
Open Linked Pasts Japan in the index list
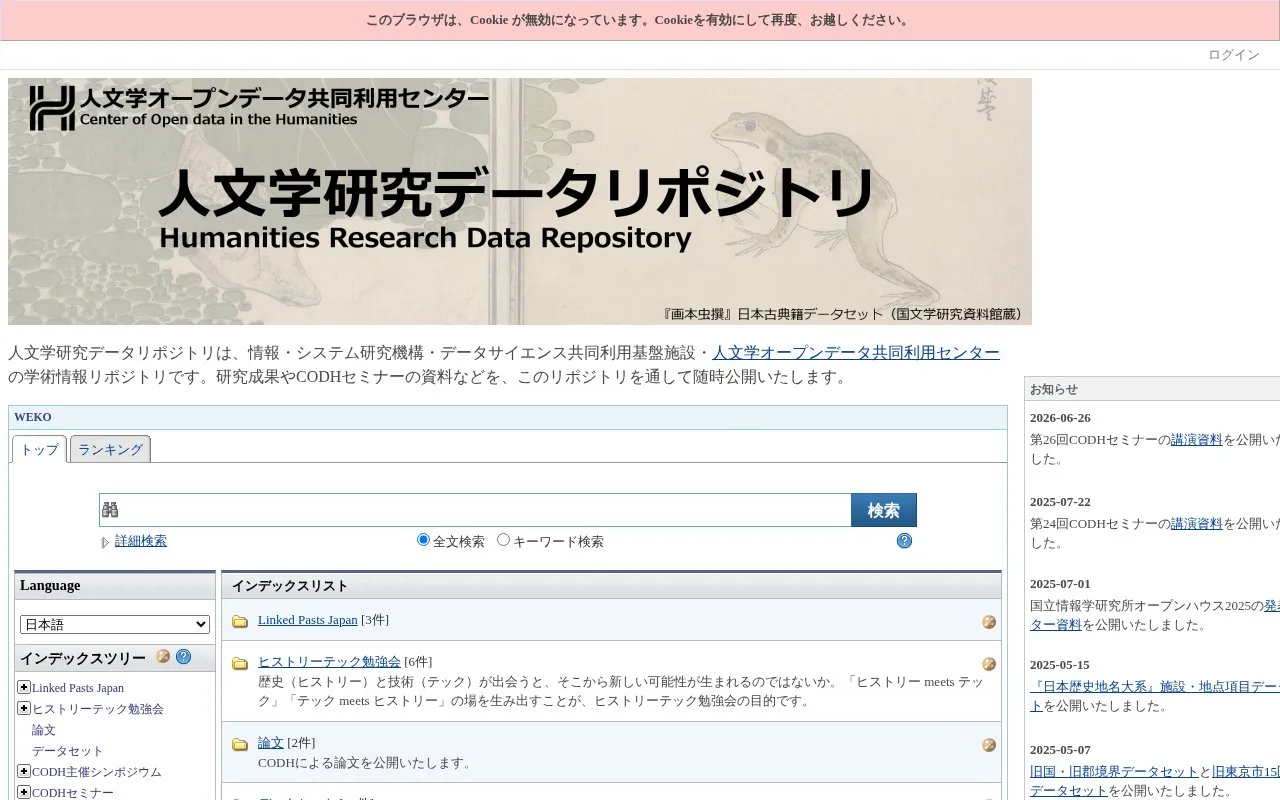(x=307, y=620)
